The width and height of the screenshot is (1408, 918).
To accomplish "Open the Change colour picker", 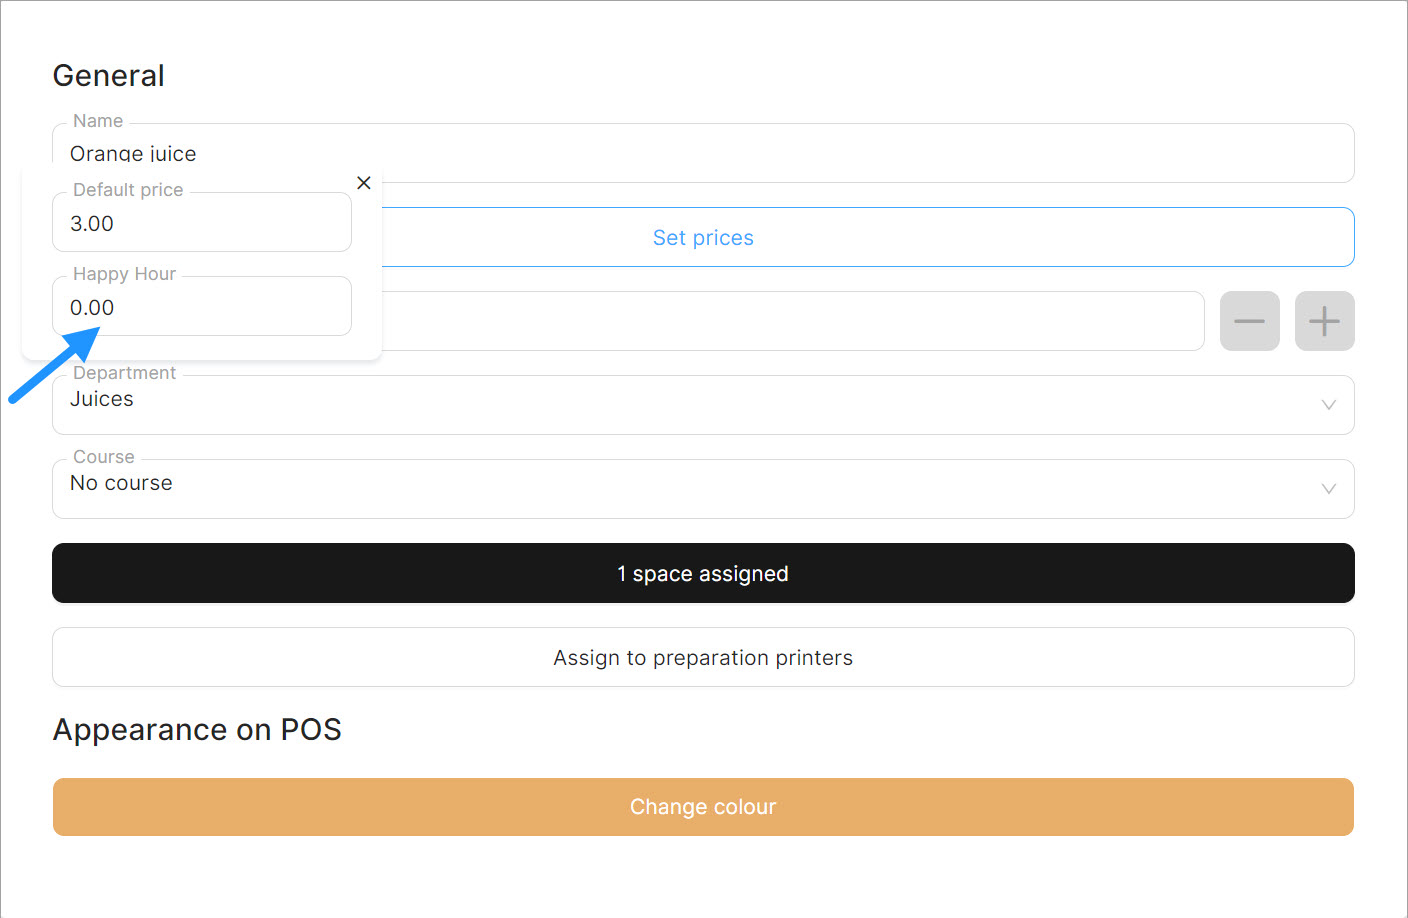I will pyautogui.click(x=703, y=807).
